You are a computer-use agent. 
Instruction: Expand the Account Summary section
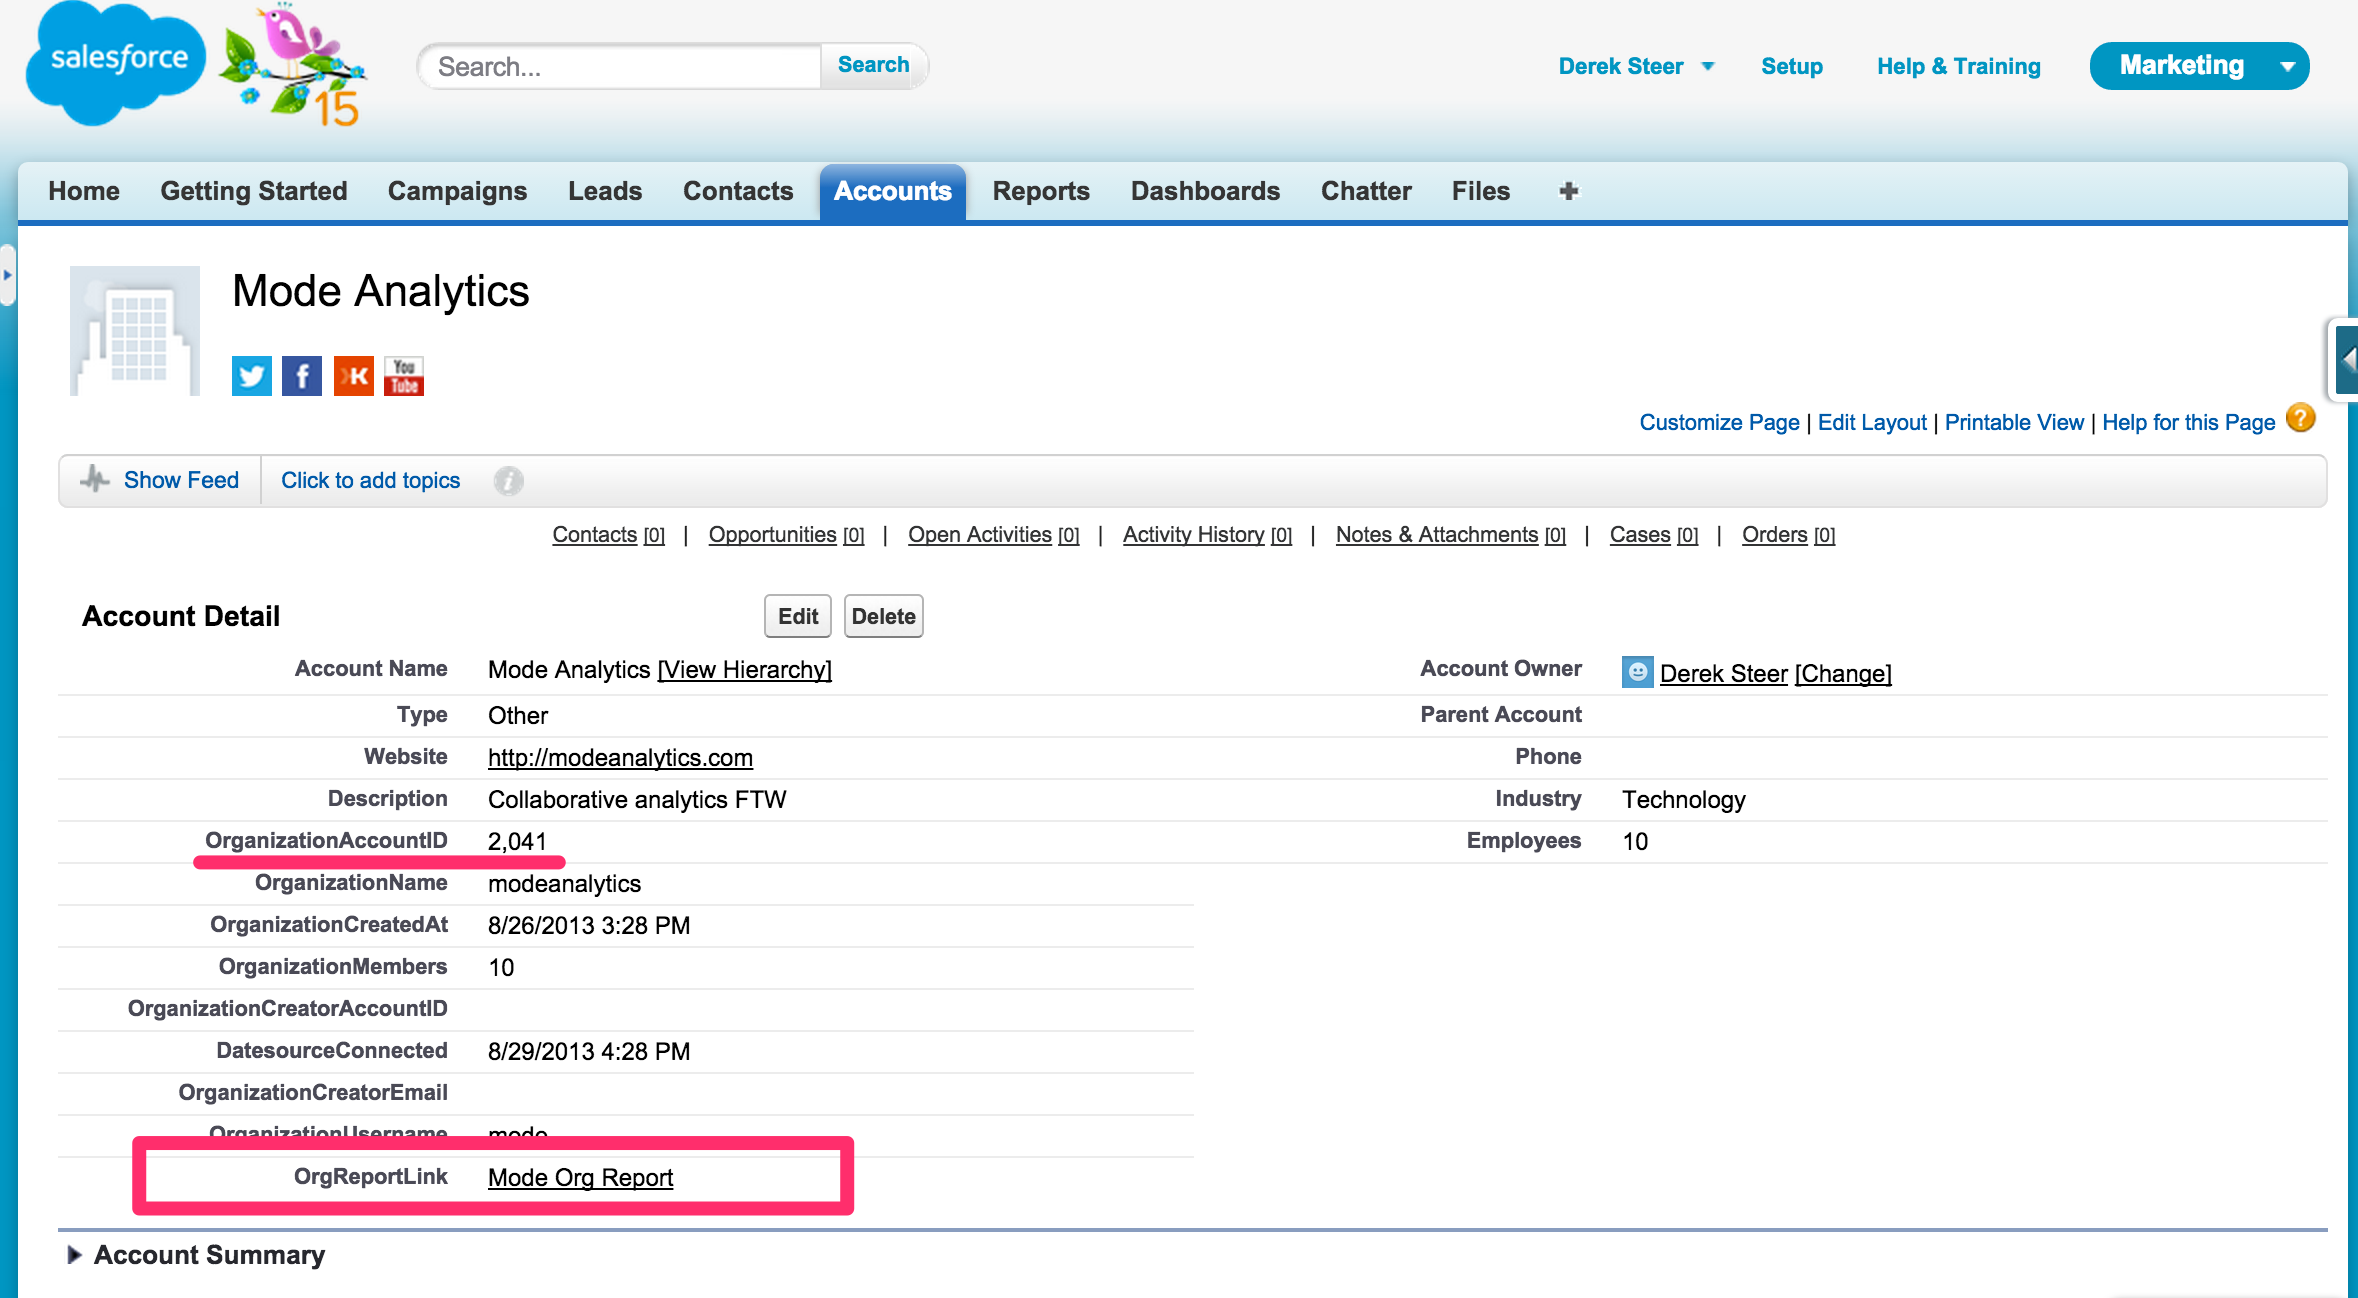click(x=74, y=1255)
